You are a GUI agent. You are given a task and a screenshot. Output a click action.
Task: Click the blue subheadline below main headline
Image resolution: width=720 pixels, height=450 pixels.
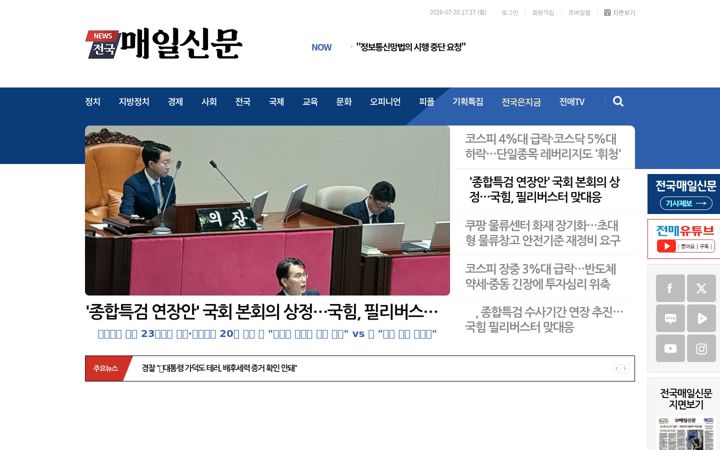click(x=267, y=334)
